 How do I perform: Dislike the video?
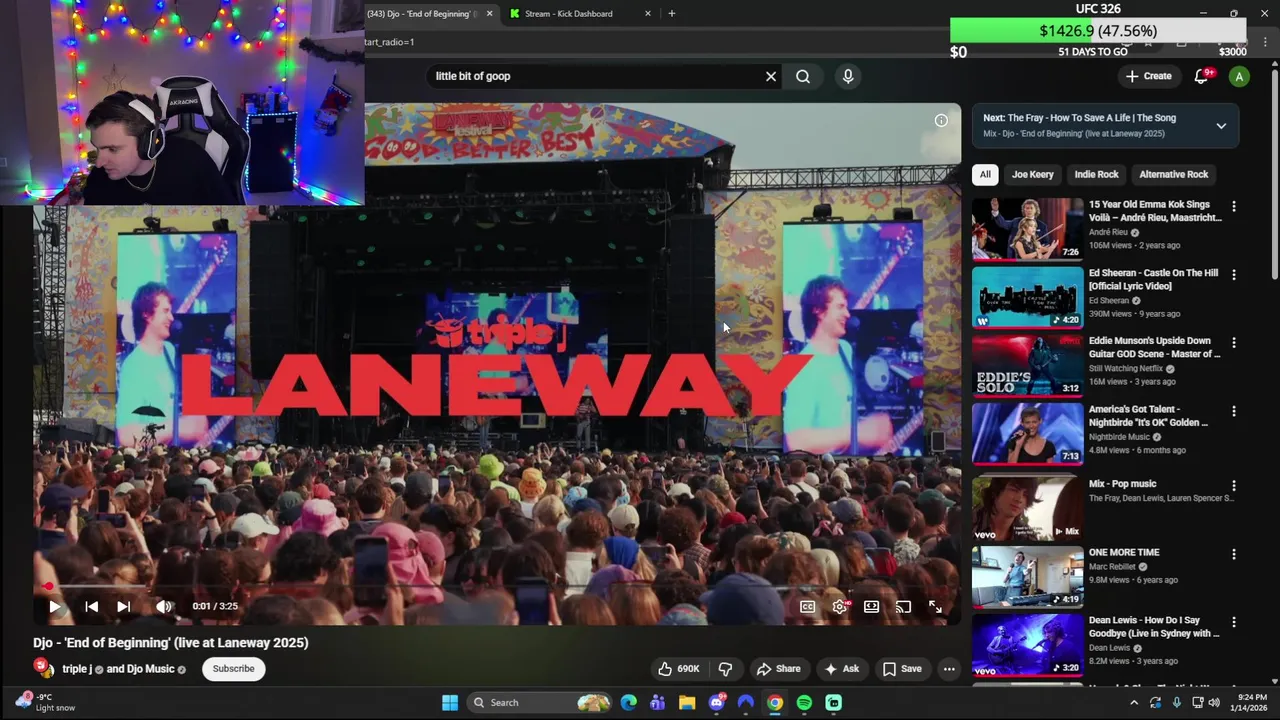(x=726, y=669)
